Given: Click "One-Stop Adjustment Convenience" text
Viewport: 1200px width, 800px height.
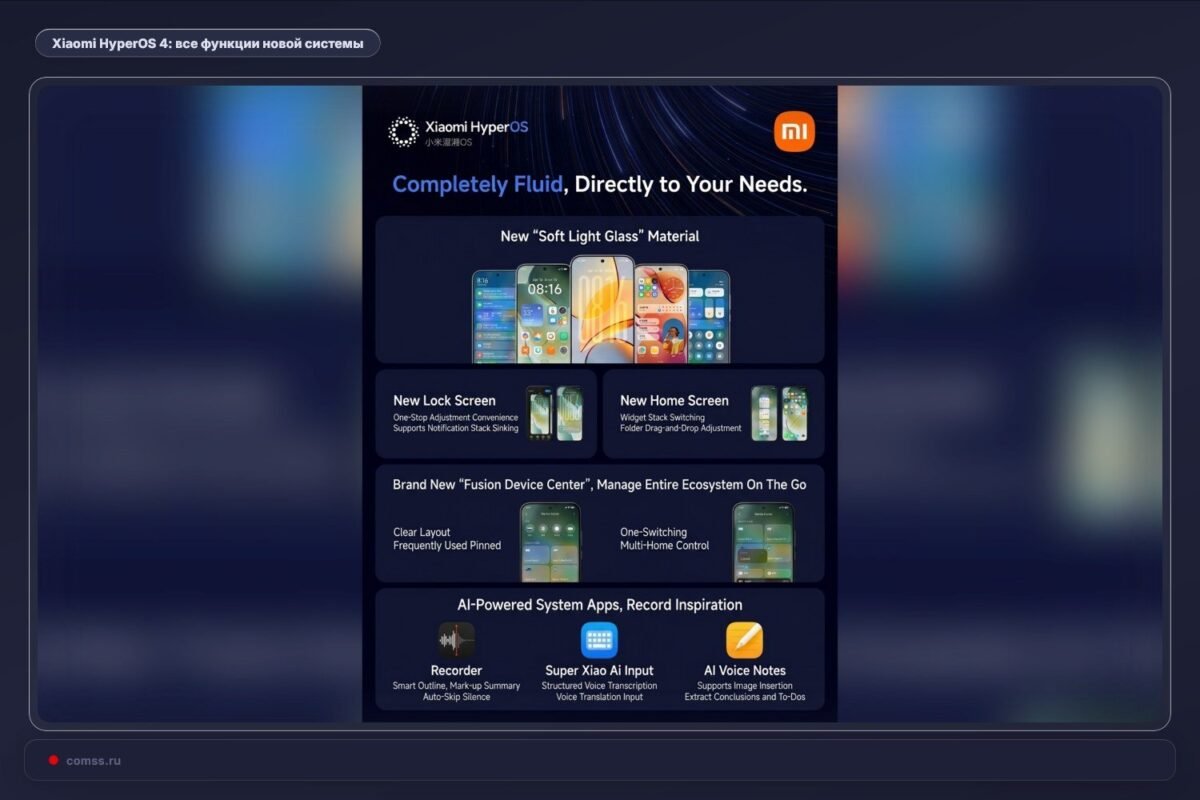Looking at the screenshot, I should pyautogui.click(x=456, y=417).
